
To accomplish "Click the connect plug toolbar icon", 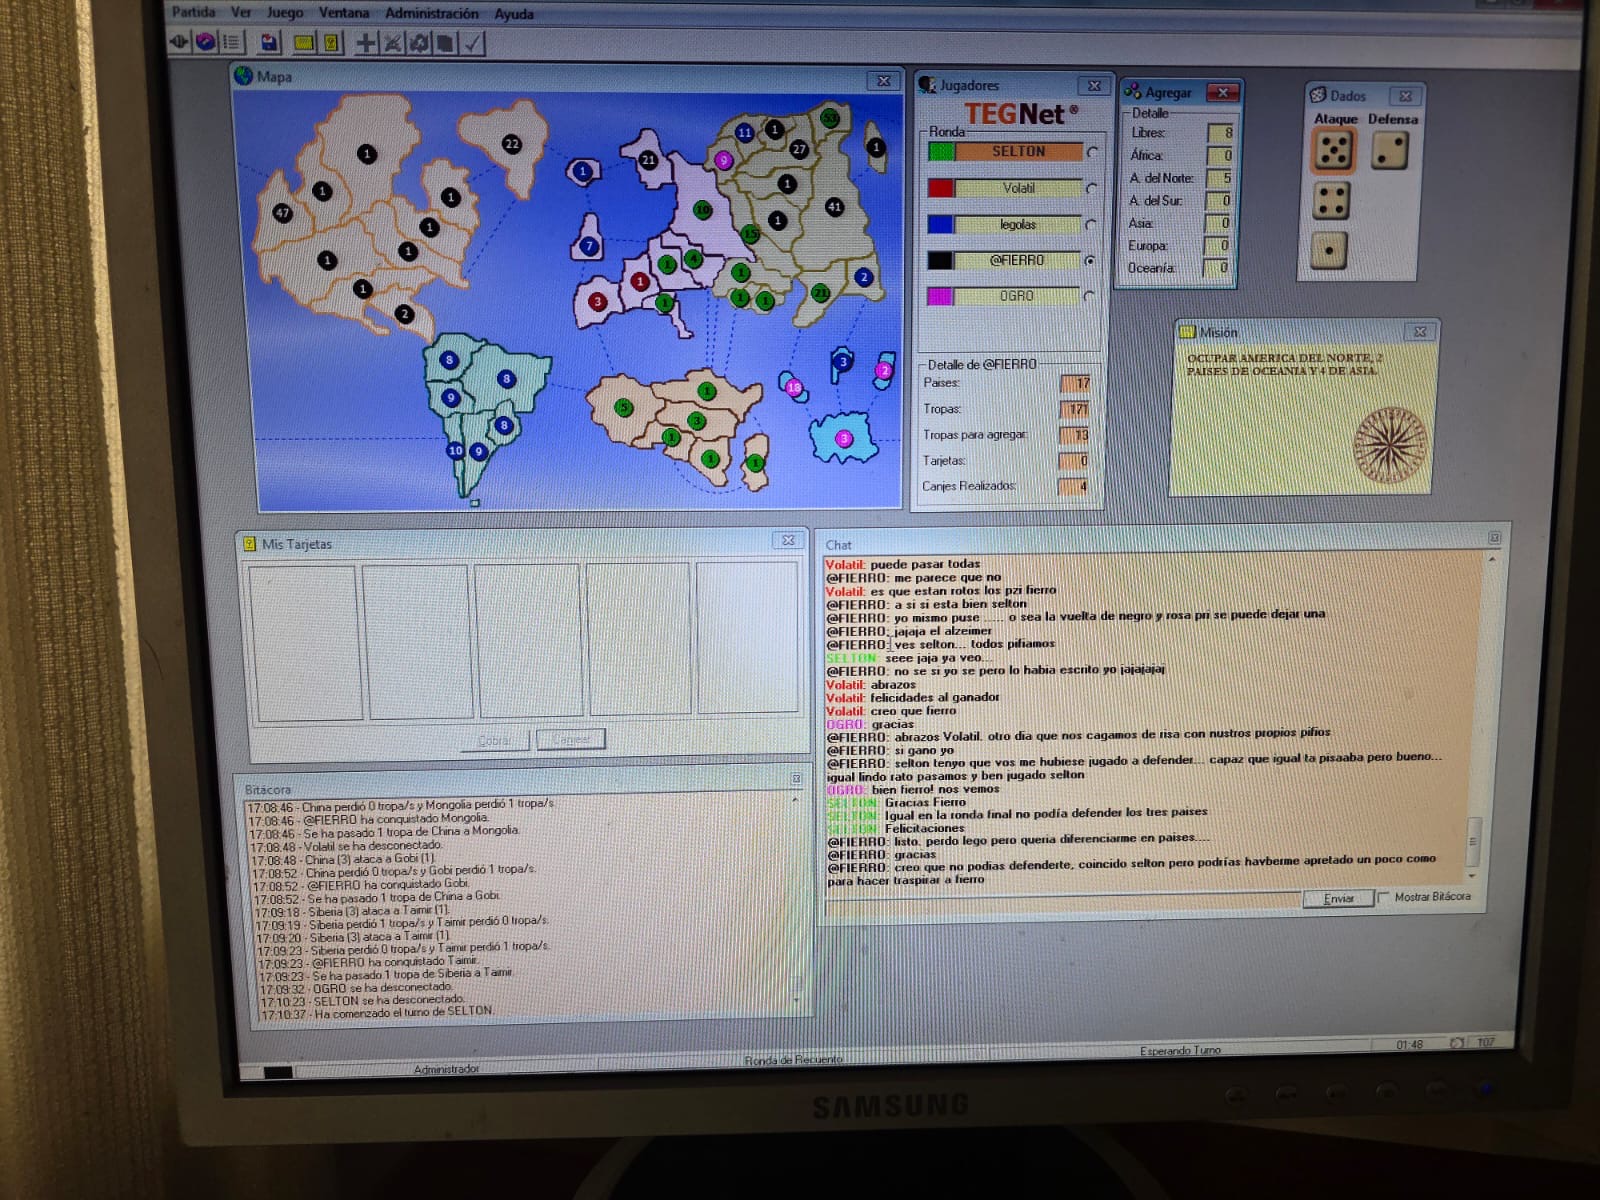I will 179,41.
